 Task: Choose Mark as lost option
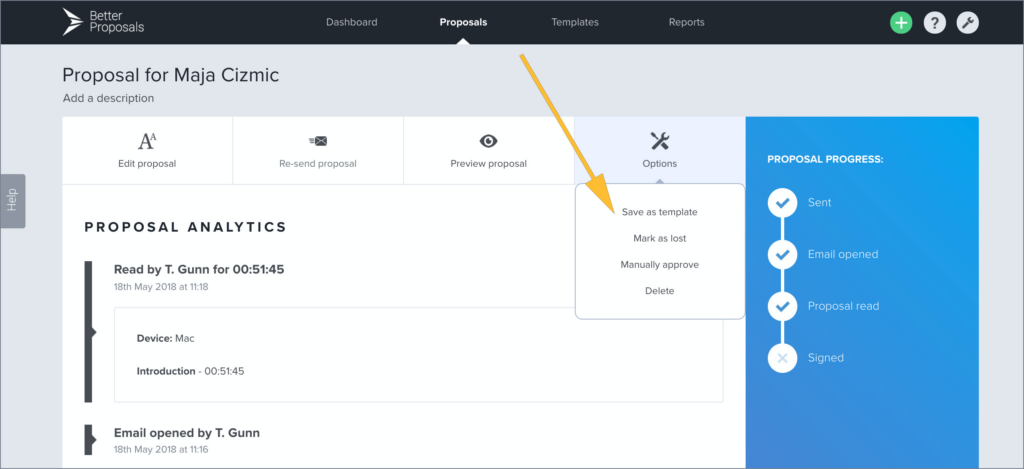pos(659,239)
